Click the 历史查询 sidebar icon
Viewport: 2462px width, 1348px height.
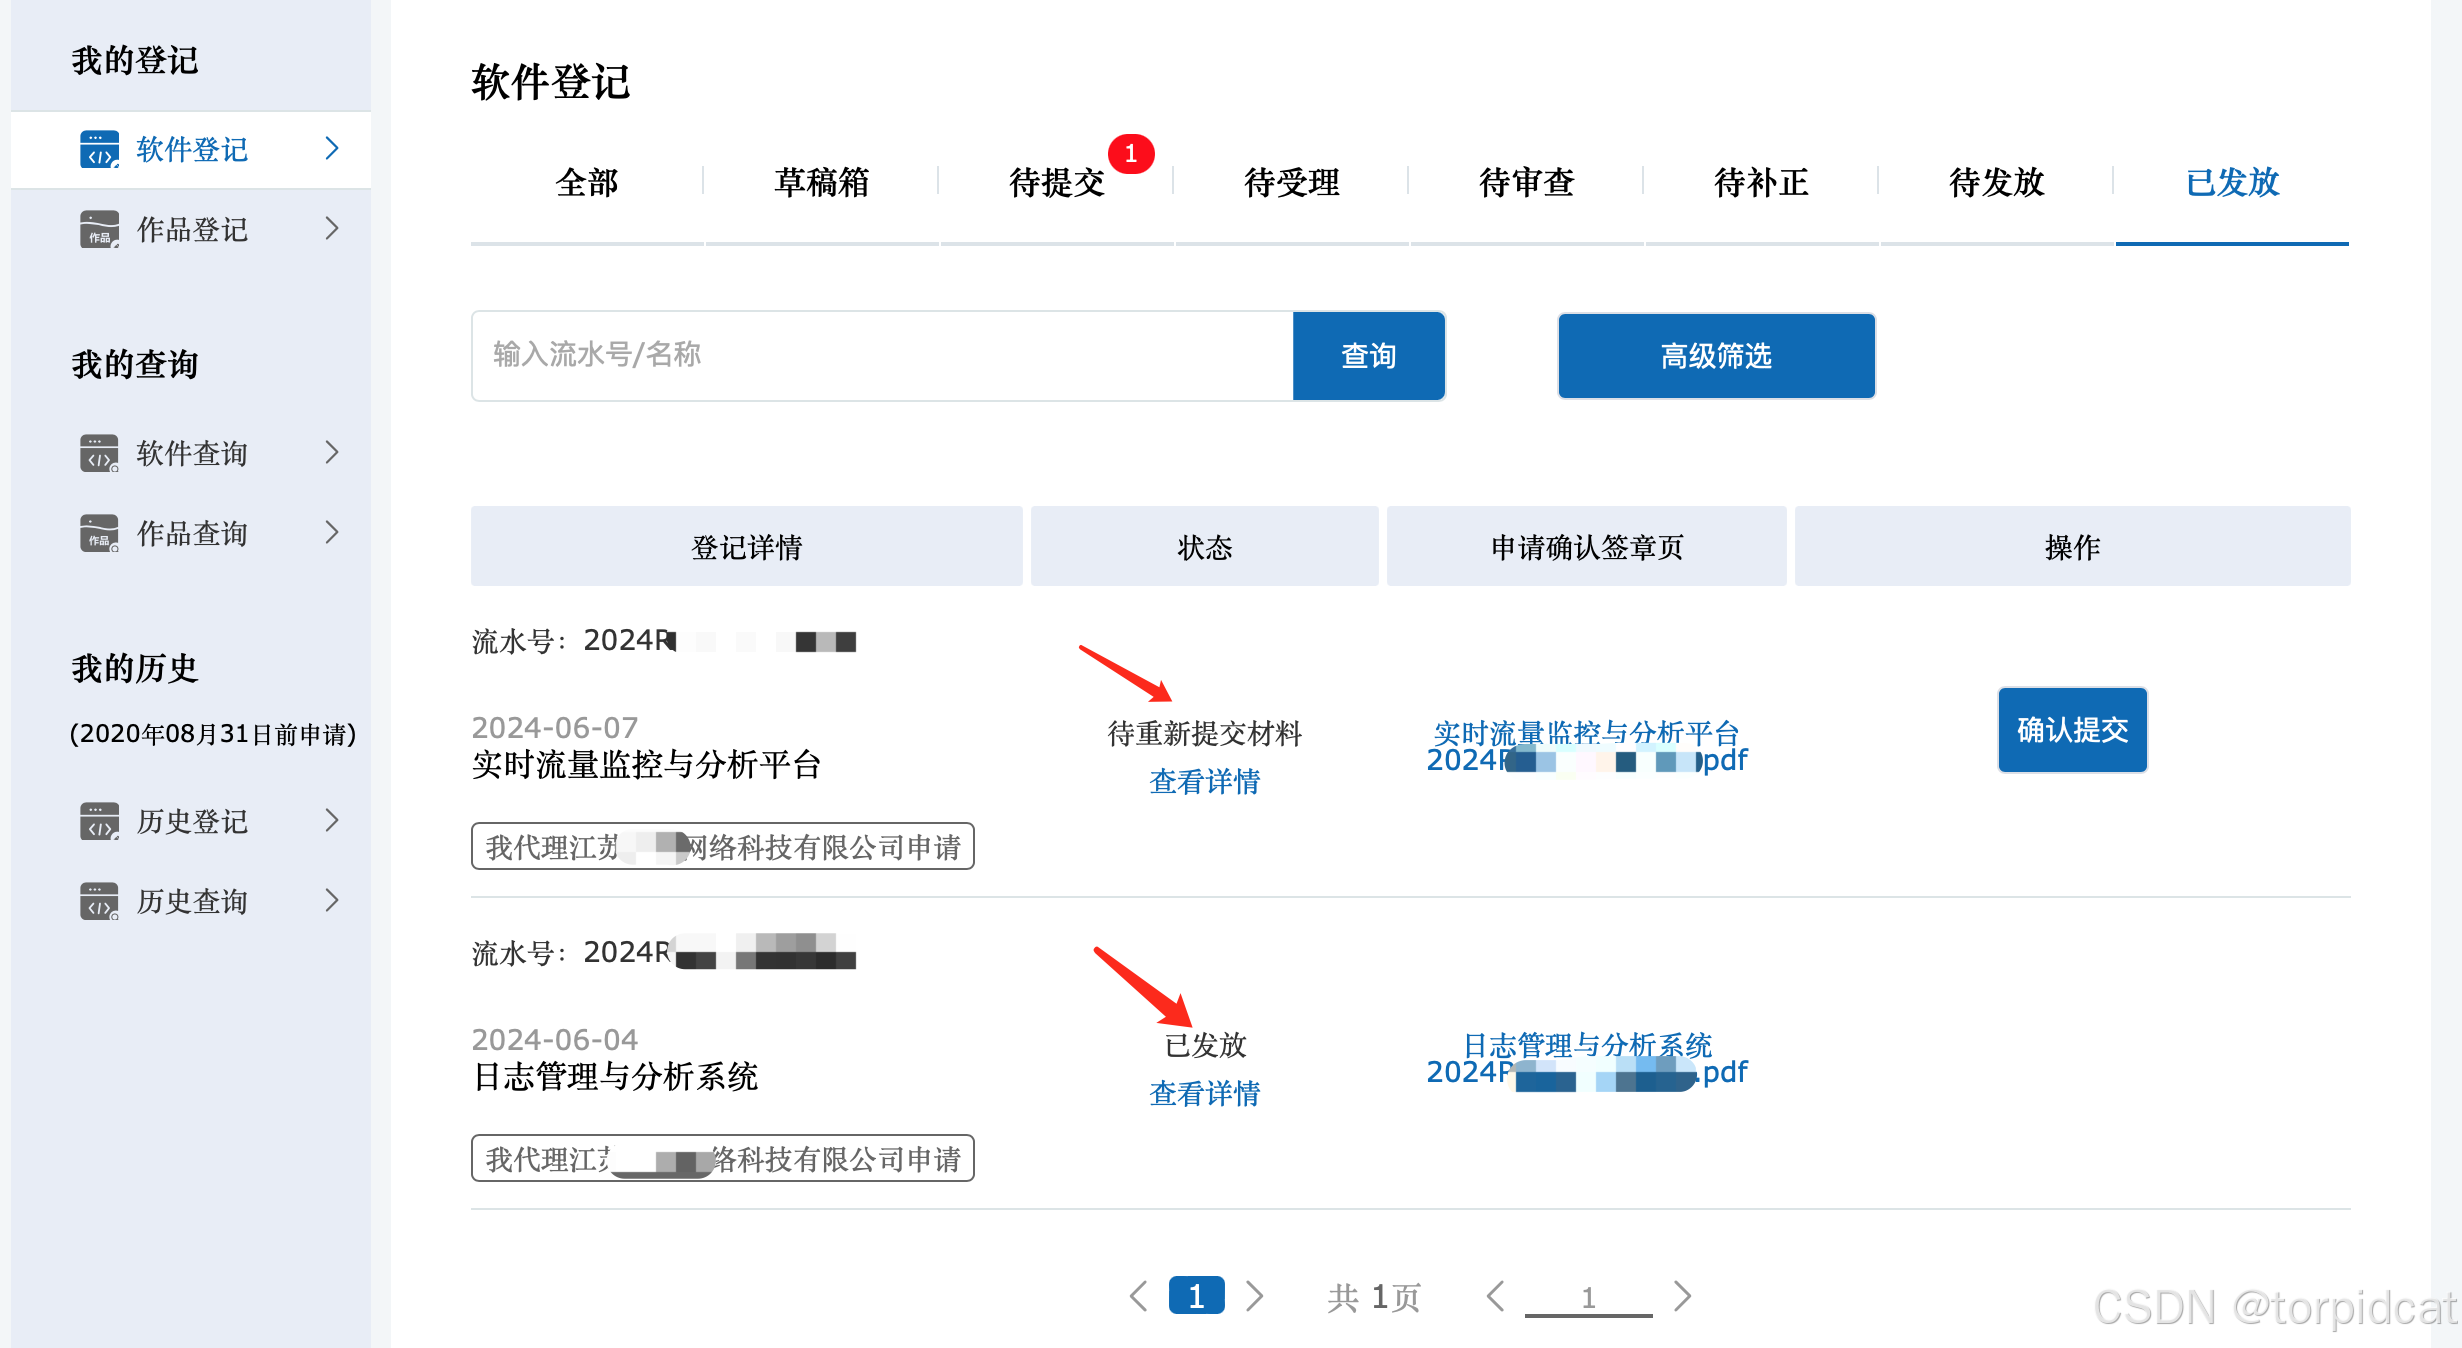99,901
